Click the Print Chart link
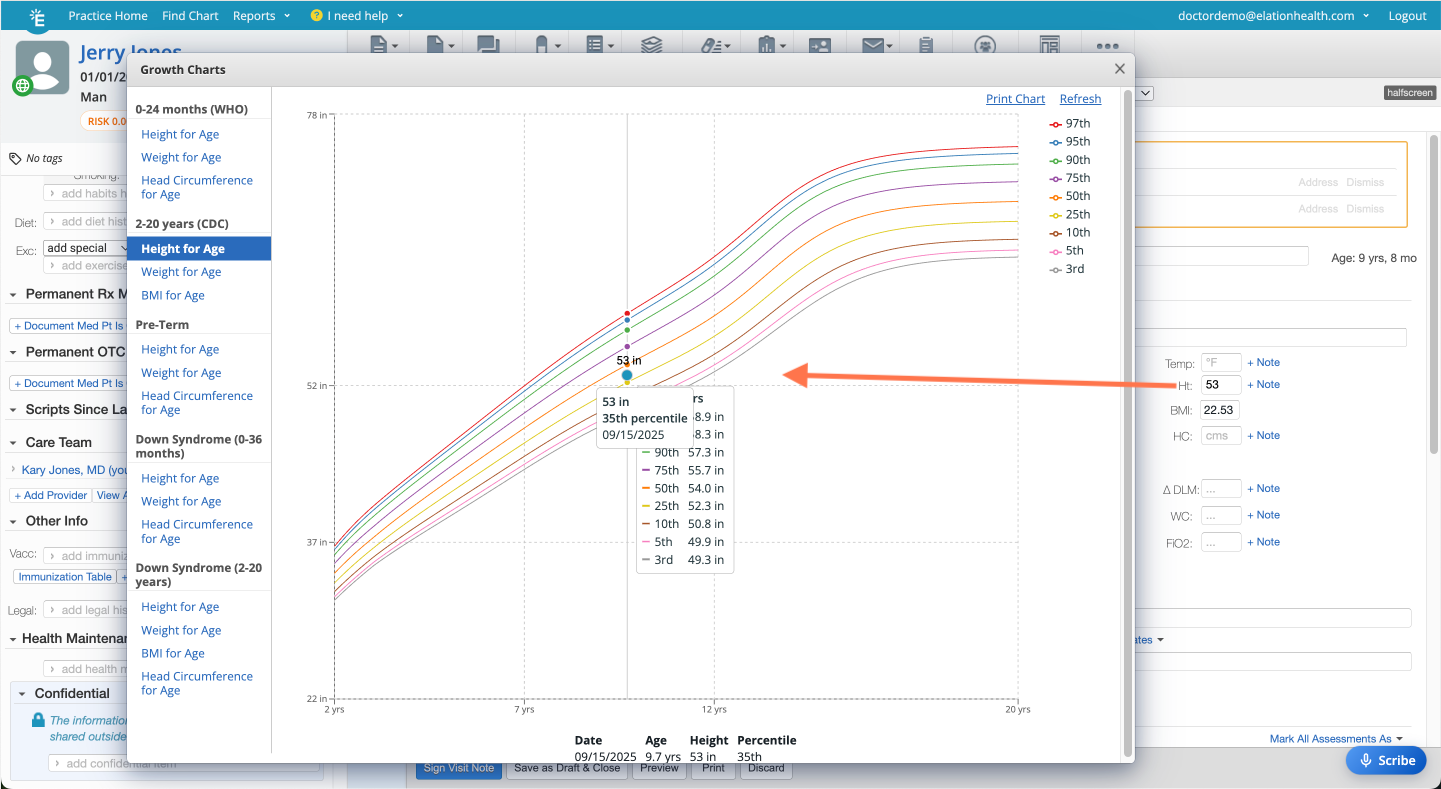The width and height of the screenshot is (1441, 789). tap(1015, 99)
